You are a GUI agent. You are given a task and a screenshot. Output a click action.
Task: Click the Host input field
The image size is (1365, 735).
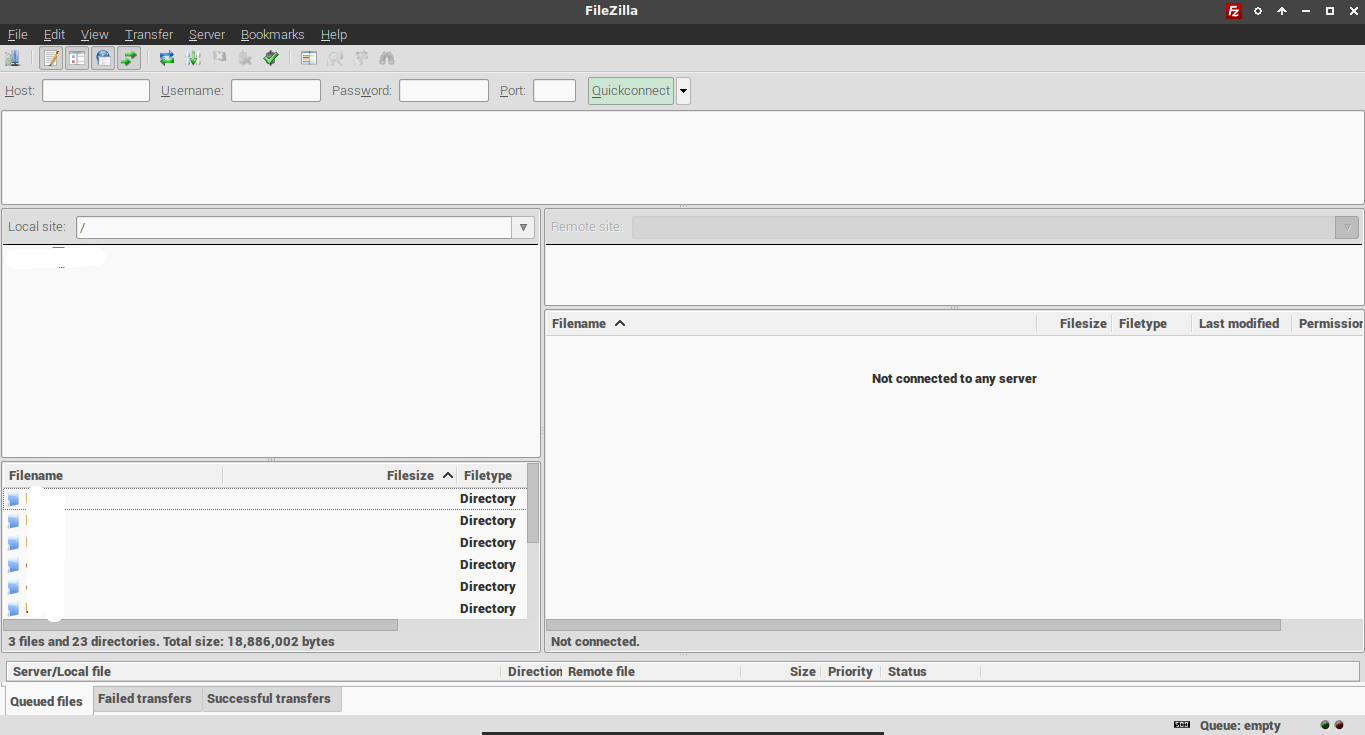pyautogui.click(x=96, y=91)
